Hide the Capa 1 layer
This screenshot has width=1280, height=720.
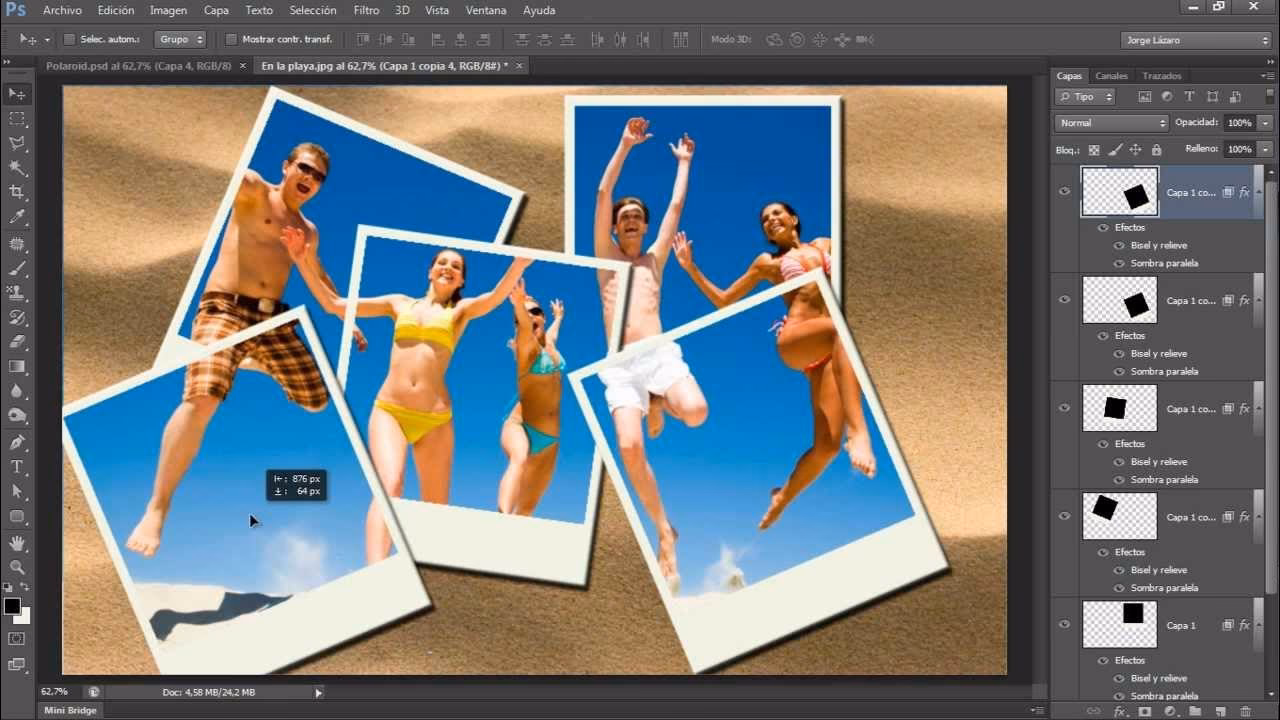(x=1064, y=624)
